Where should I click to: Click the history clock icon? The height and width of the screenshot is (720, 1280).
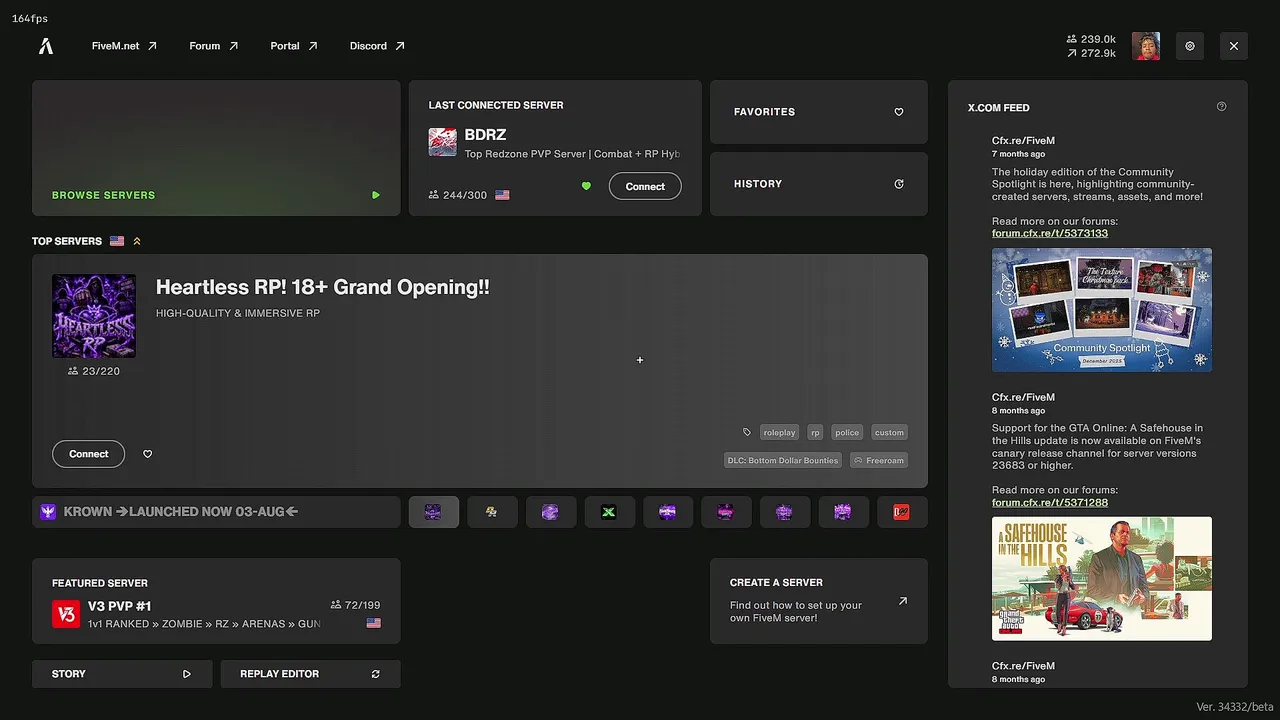click(x=899, y=184)
